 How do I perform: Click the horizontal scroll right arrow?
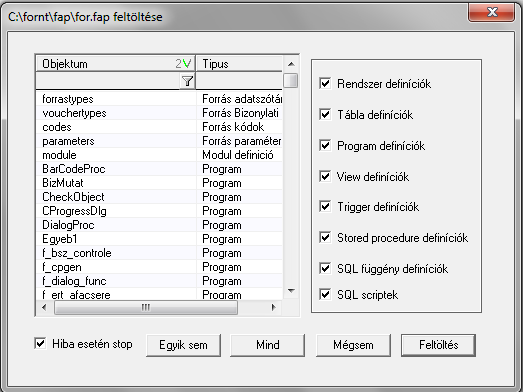click(274, 307)
